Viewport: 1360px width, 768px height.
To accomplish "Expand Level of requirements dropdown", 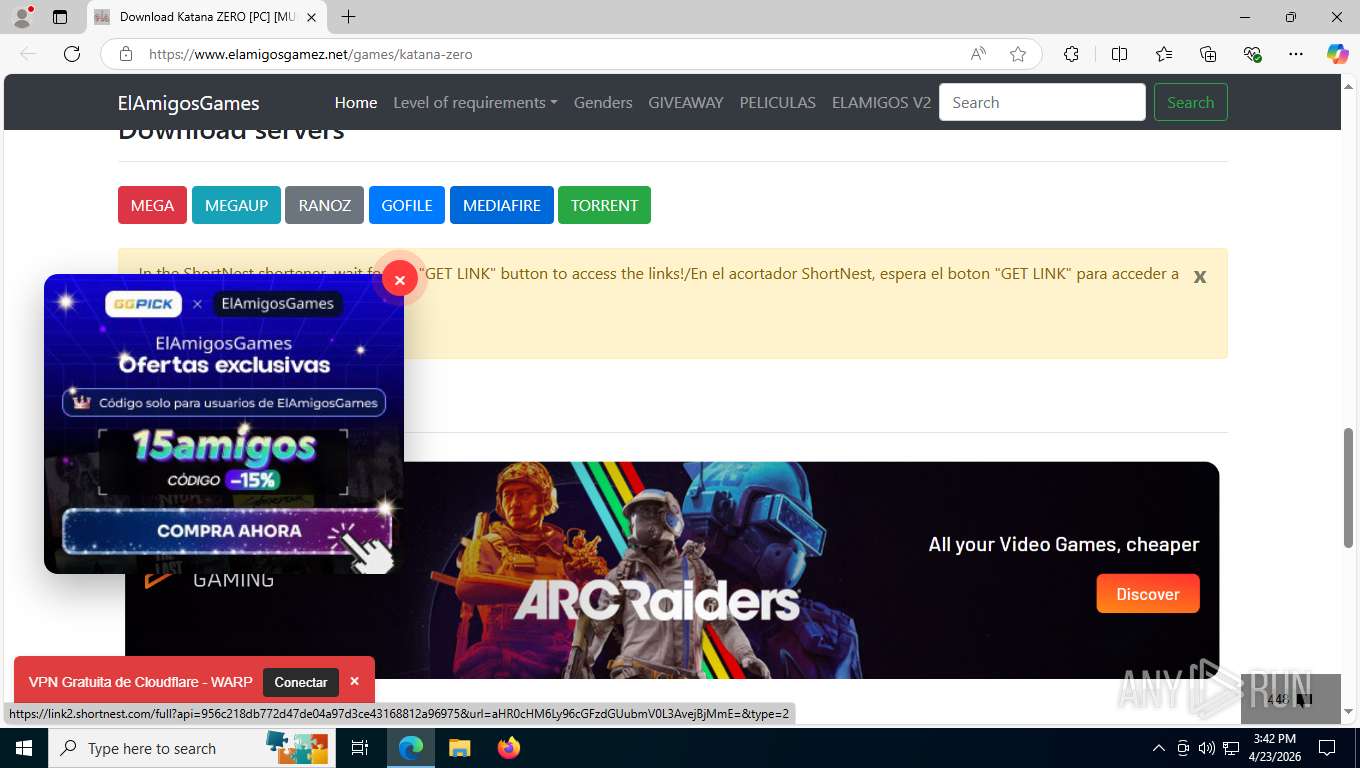I will (x=475, y=102).
